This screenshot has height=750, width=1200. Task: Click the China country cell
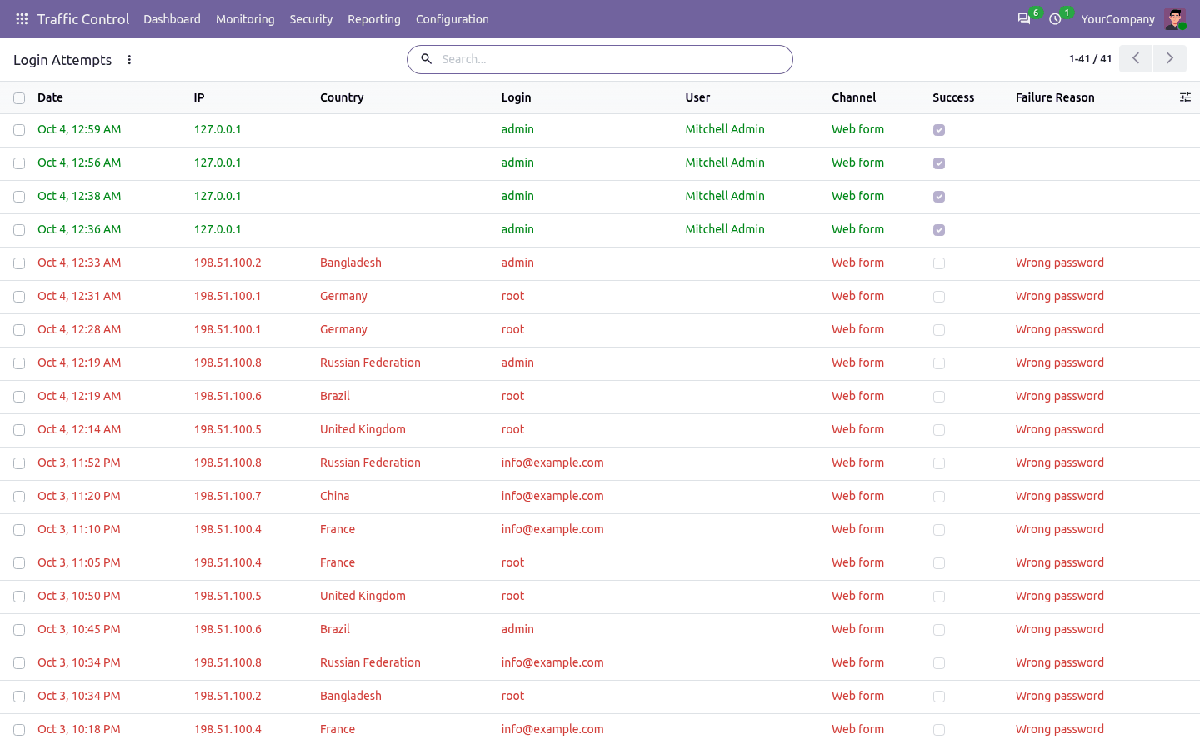(x=335, y=496)
